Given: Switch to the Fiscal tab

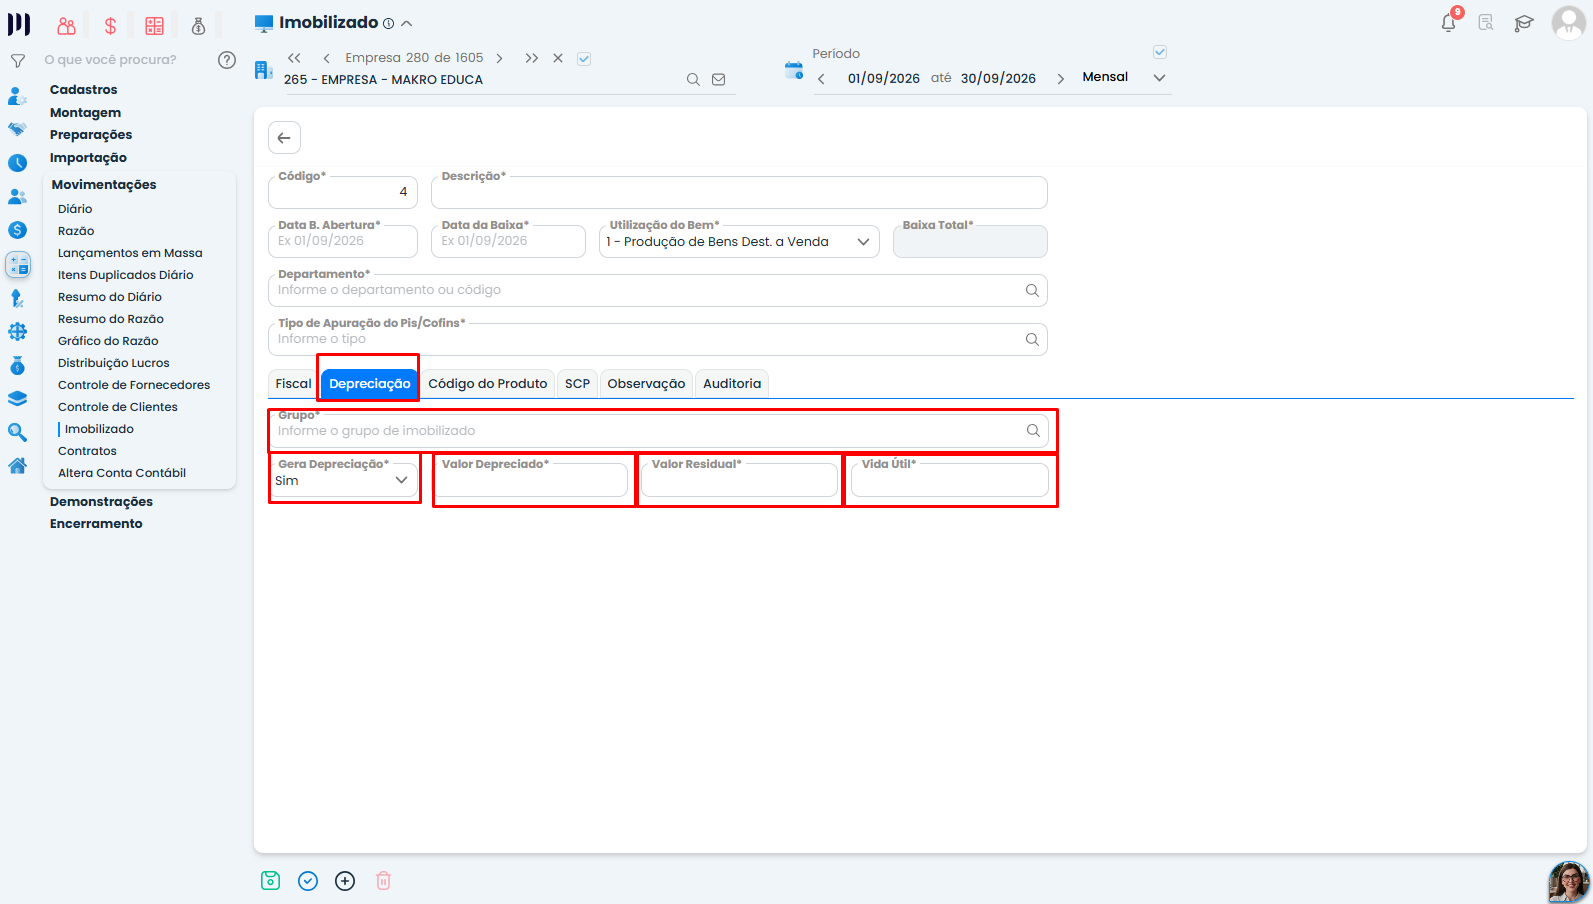Looking at the screenshot, I should tap(293, 384).
